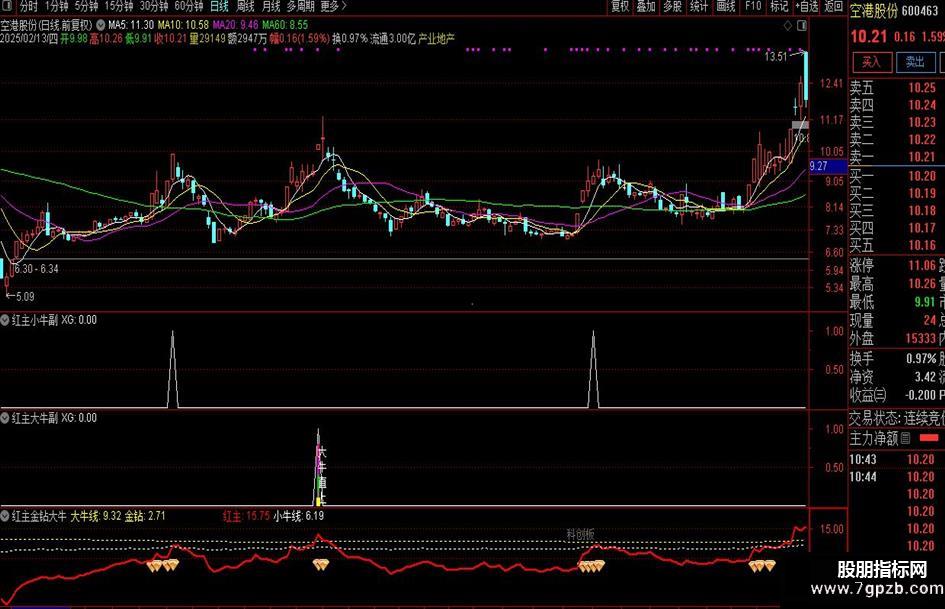The image size is (945, 609).
Task: Click the 买二 price 10.19
Action: pyautogui.click(x=922, y=194)
